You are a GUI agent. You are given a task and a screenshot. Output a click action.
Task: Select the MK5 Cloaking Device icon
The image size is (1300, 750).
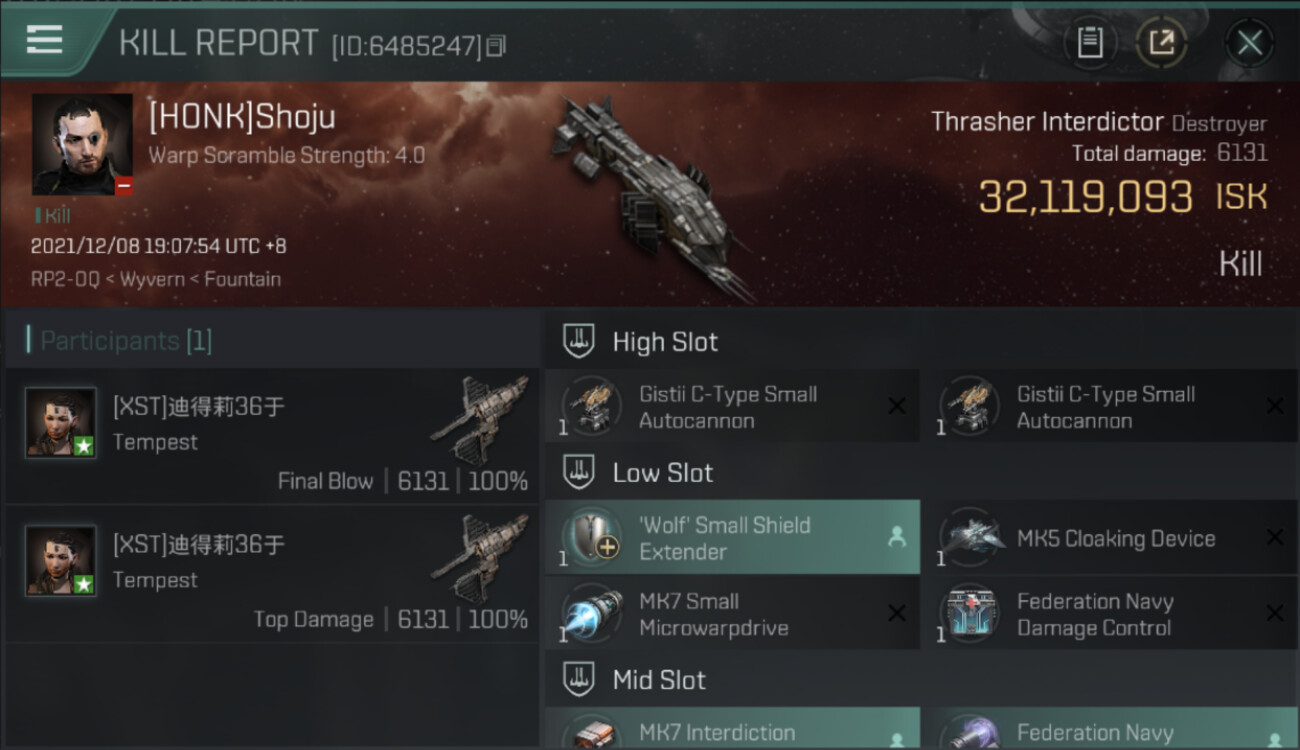coord(968,538)
